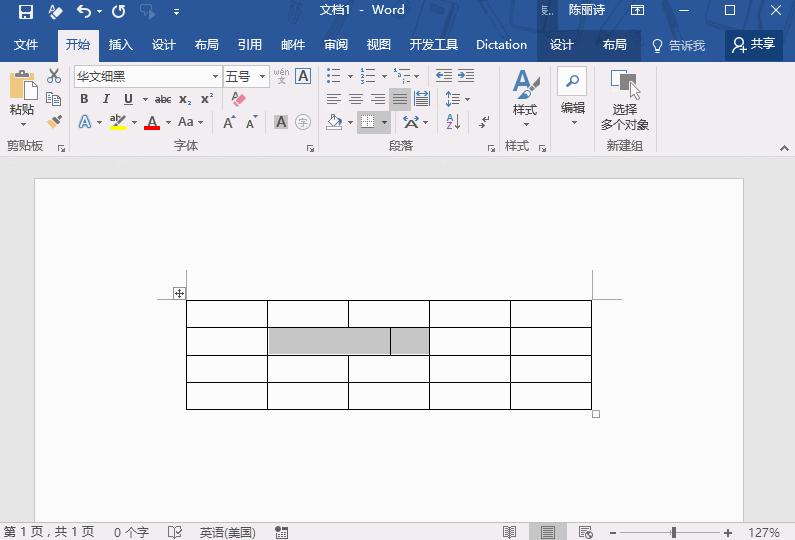795x540 pixels.
Task: Click the Increase Indent icon
Action: point(466,76)
